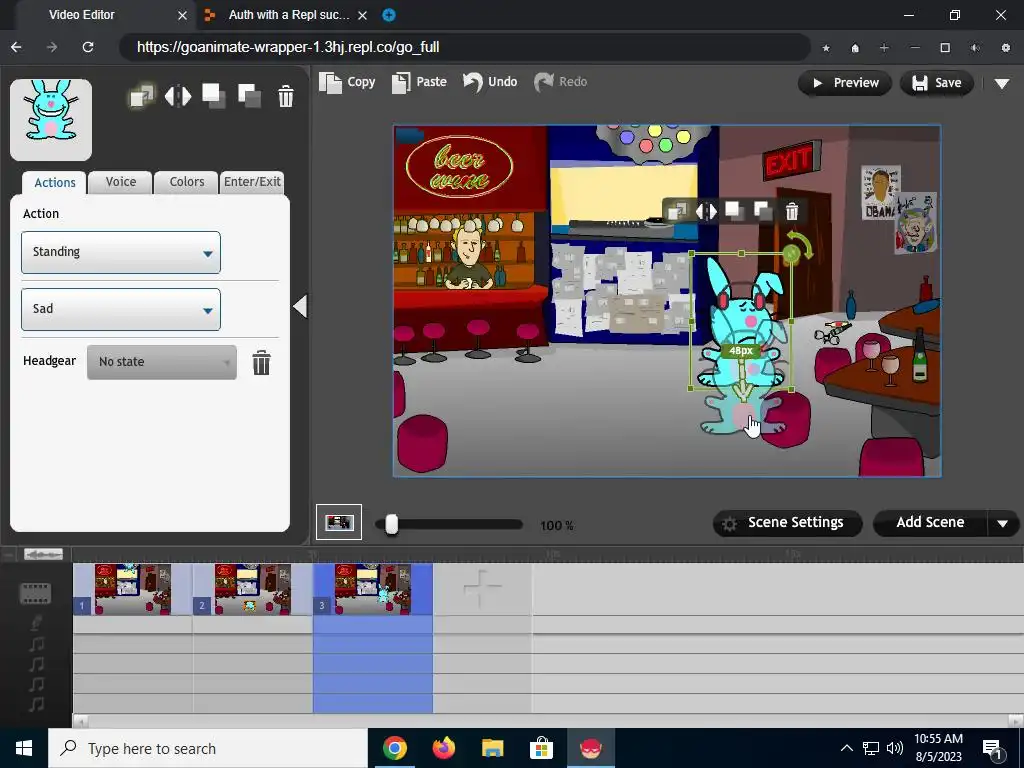
Task: Click floating send-backward icon above rabbit
Action: (x=763, y=210)
